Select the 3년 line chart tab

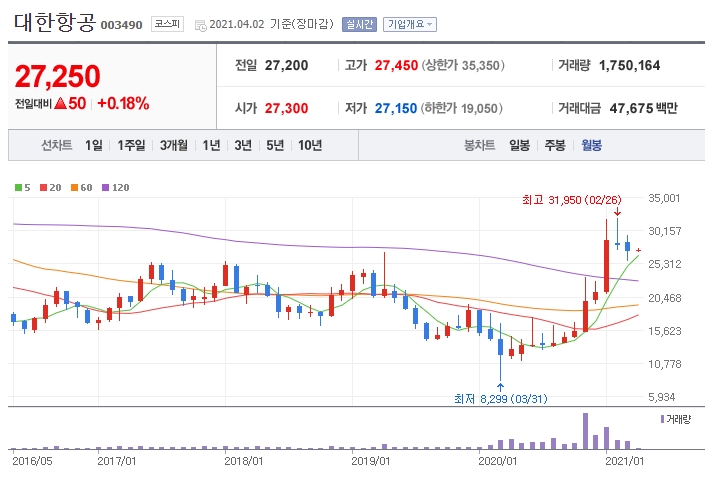(243, 145)
